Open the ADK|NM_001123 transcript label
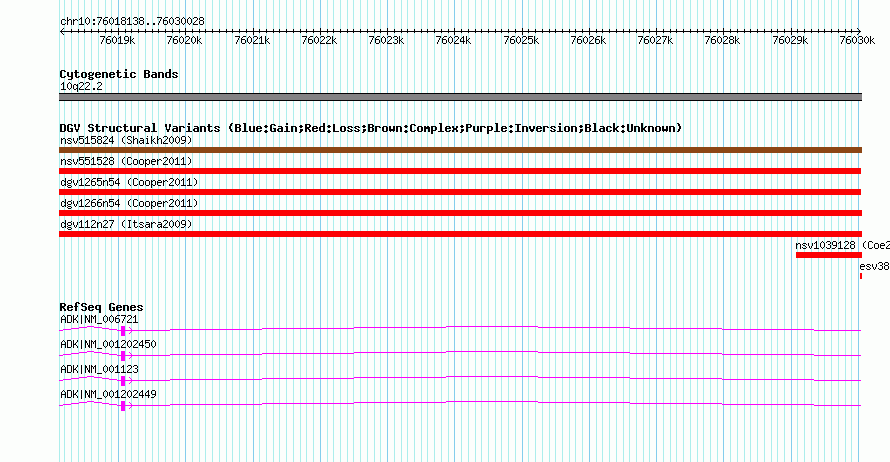The height and width of the screenshot is (462, 890). click(99, 369)
